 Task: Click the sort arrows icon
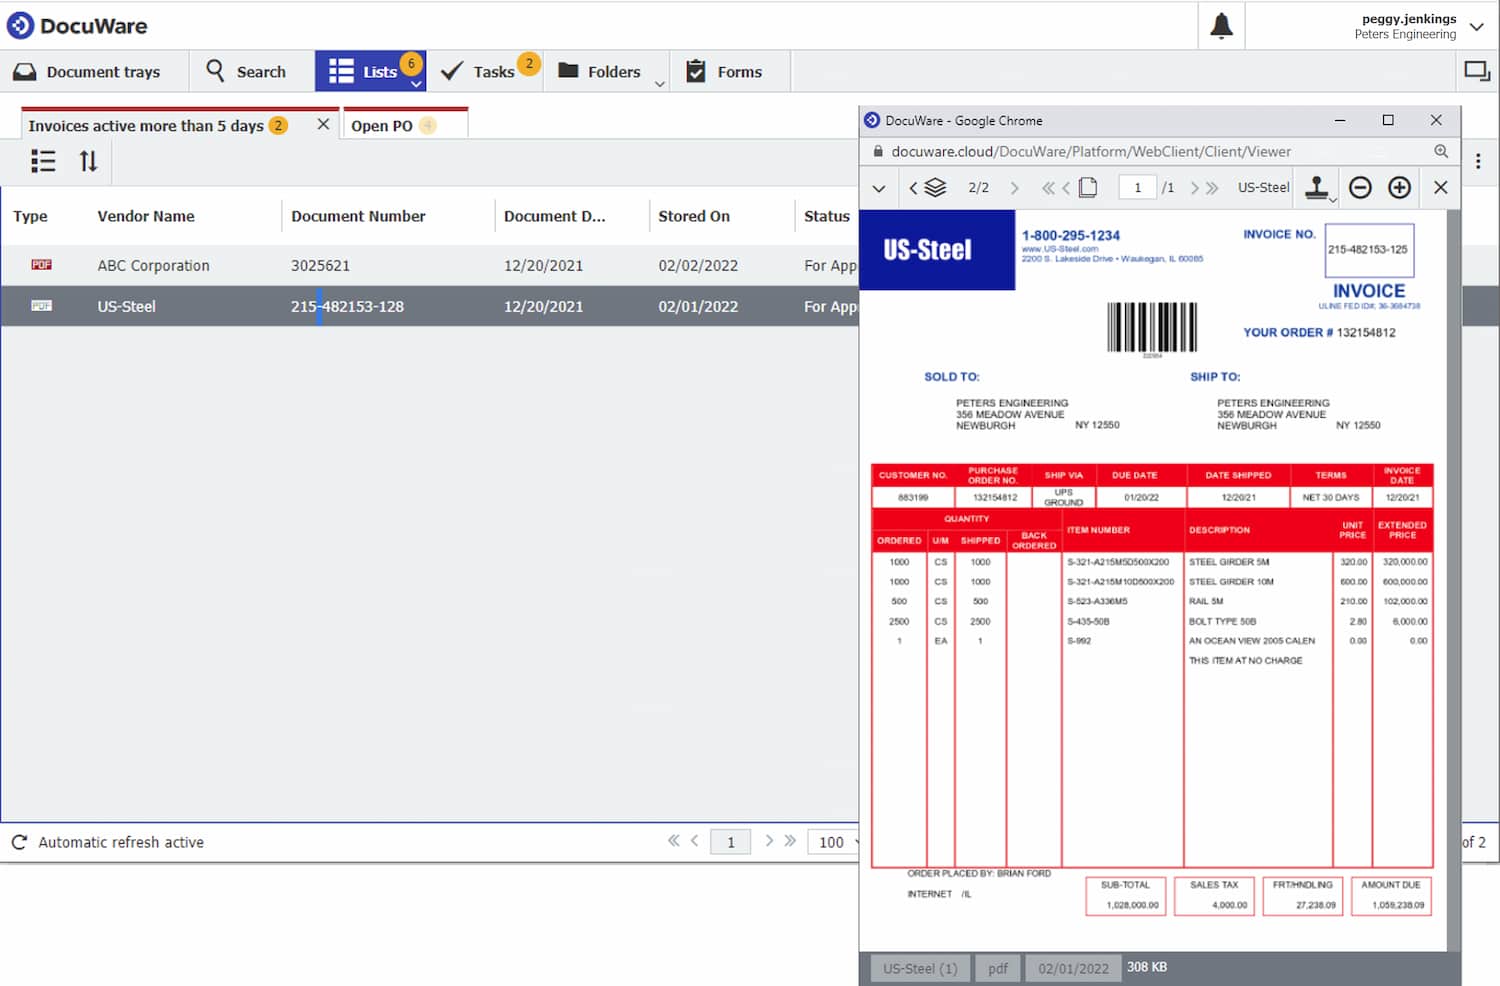coord(88,161)
